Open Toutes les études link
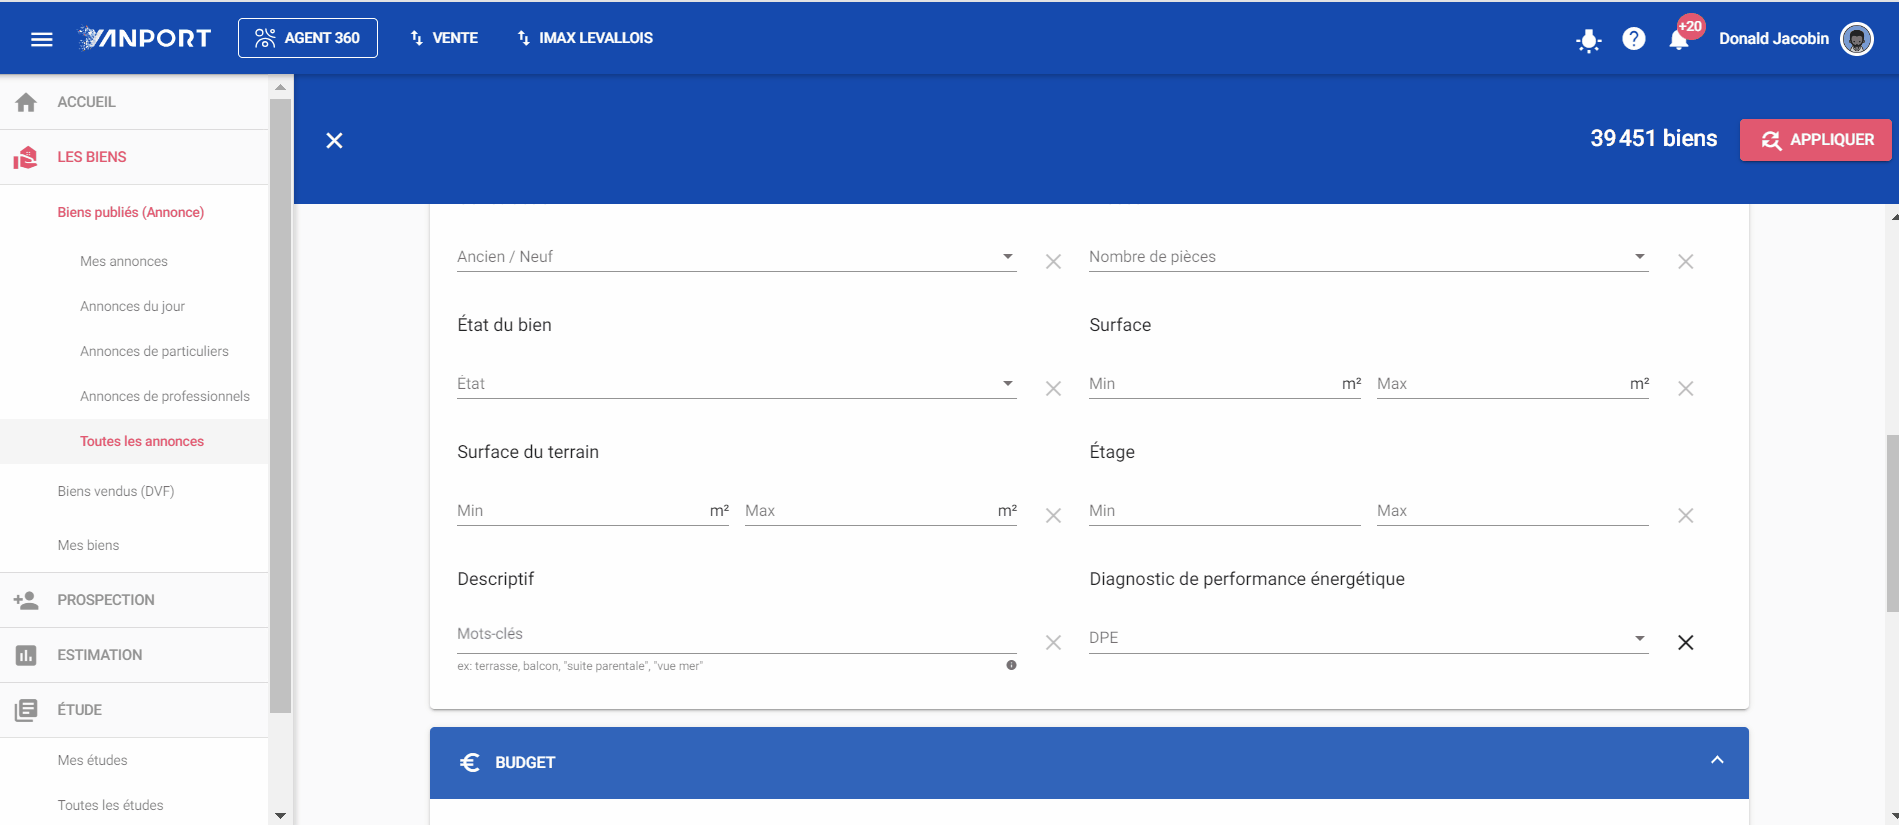Image resolution: width=1899 pixels, height=825 pixels. 110,805
